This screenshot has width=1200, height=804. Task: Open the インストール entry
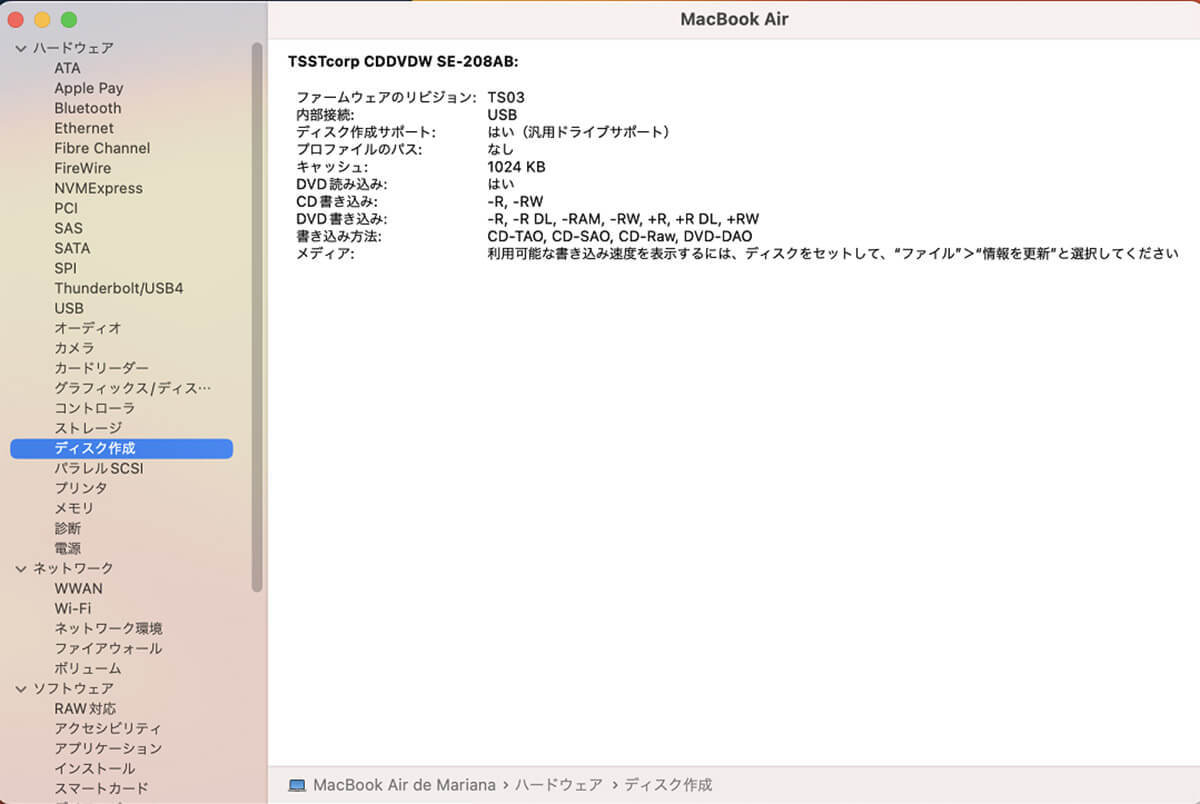tap(95, 768)
